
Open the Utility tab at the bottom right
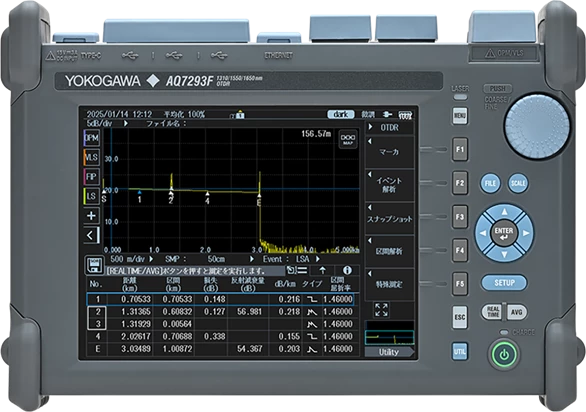click(x=389, y=352)
